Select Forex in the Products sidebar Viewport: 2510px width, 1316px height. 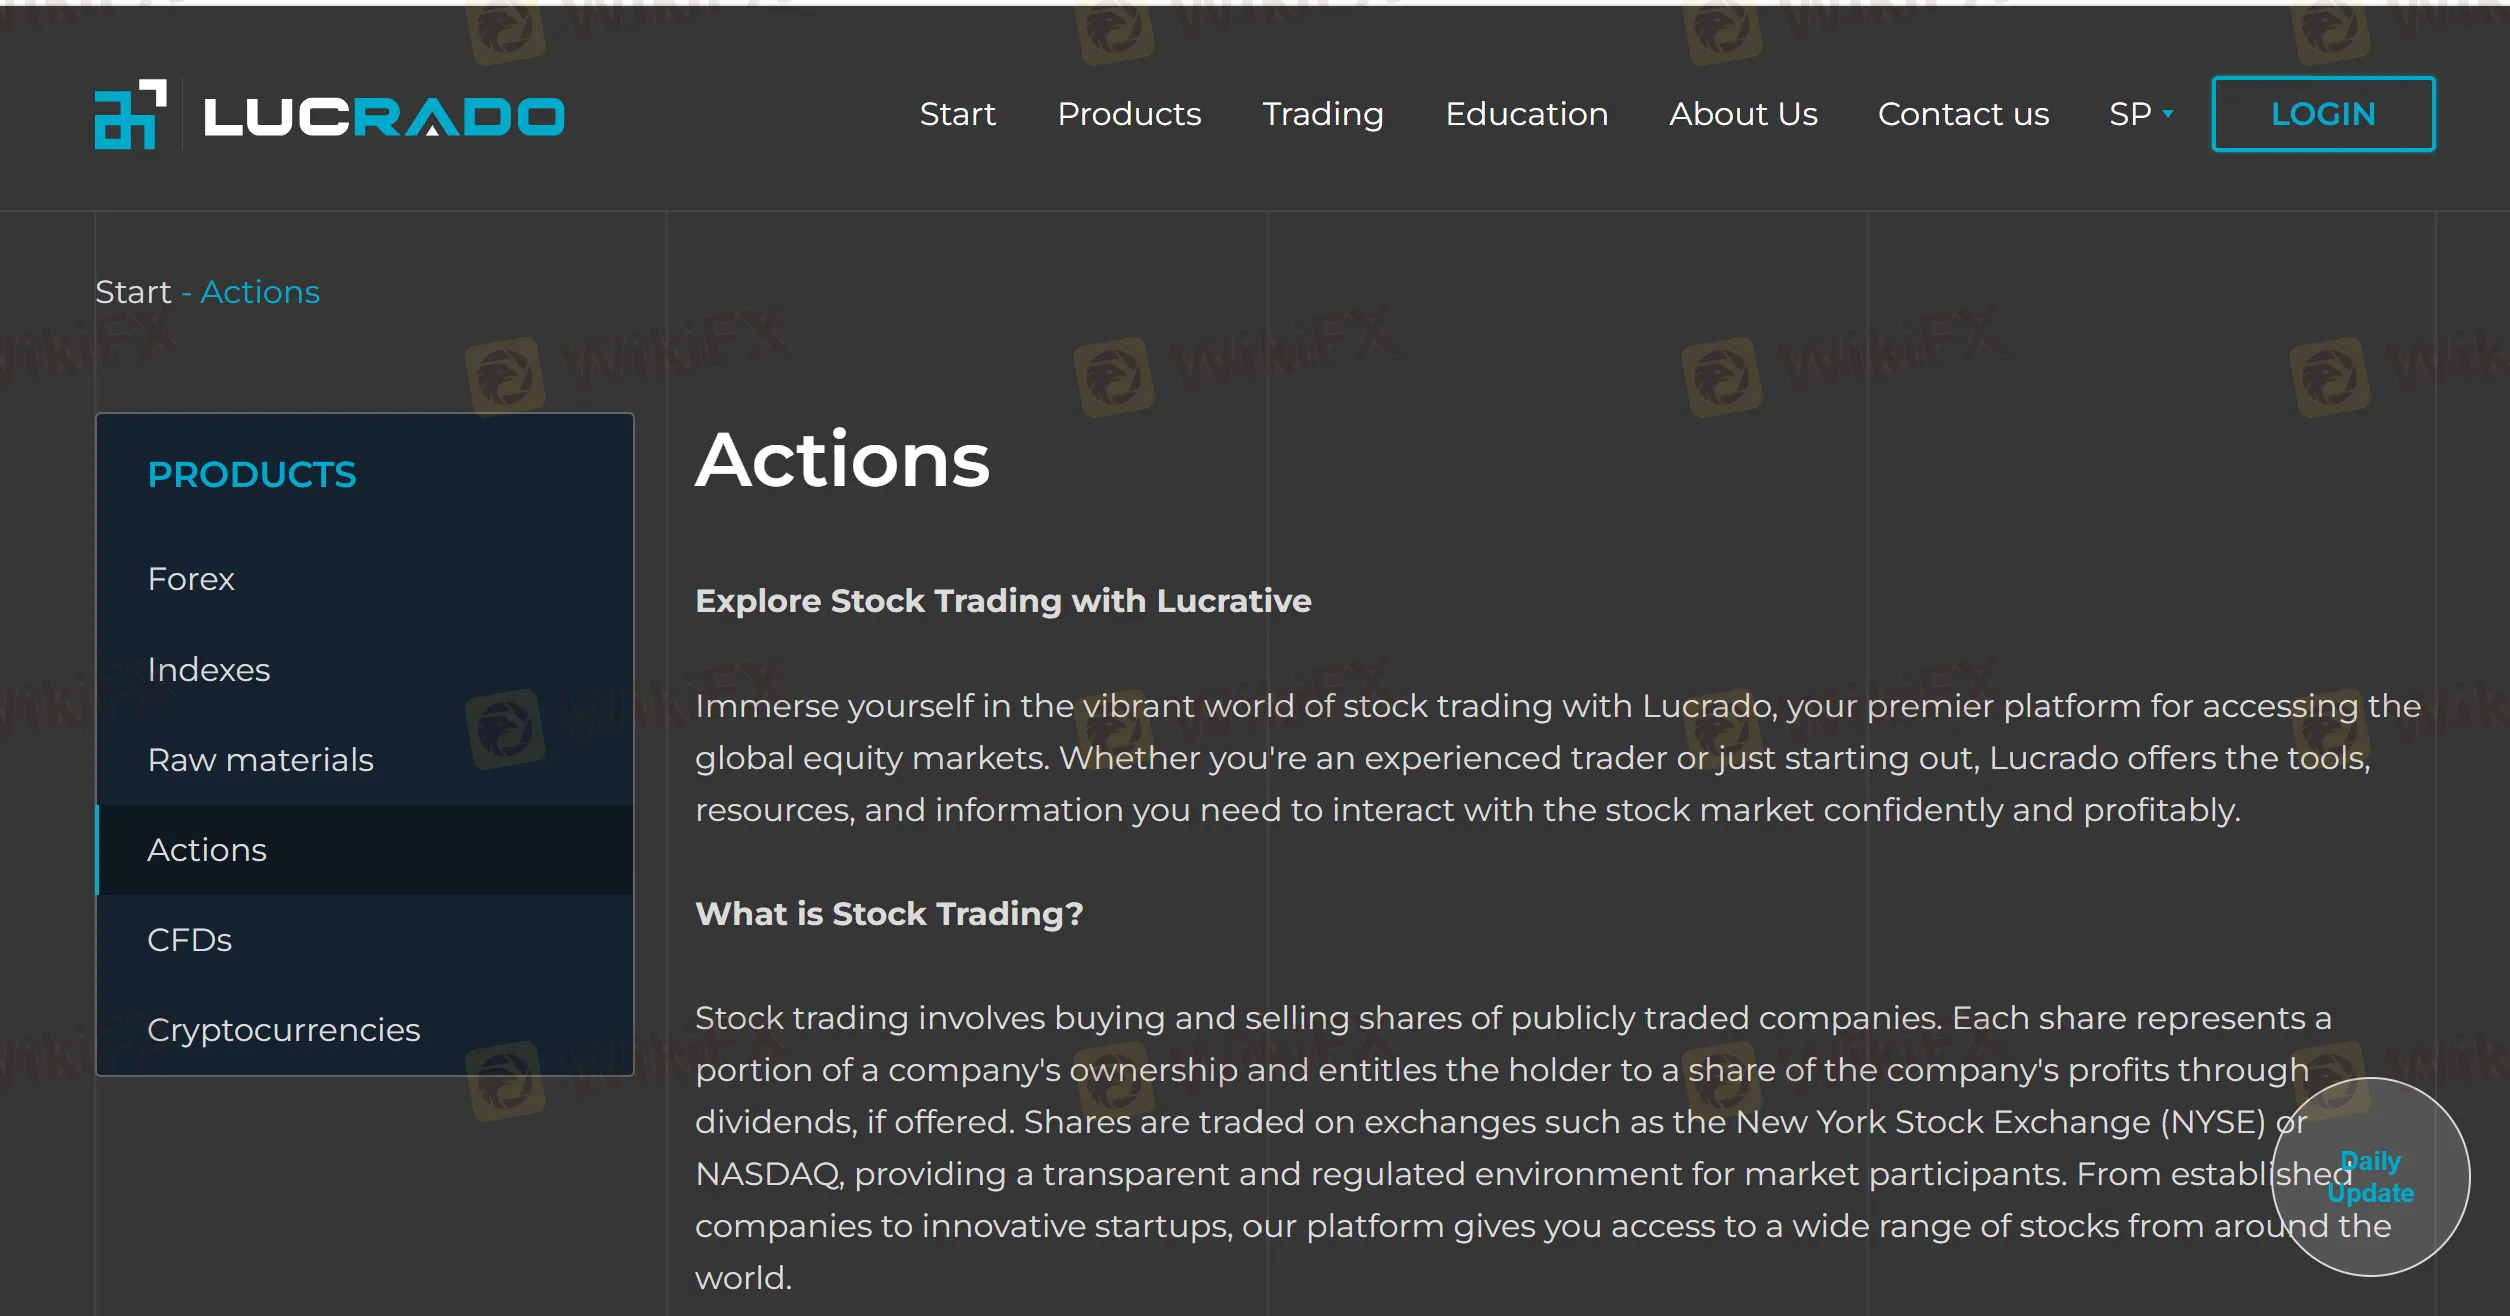(x=191, y=579)
